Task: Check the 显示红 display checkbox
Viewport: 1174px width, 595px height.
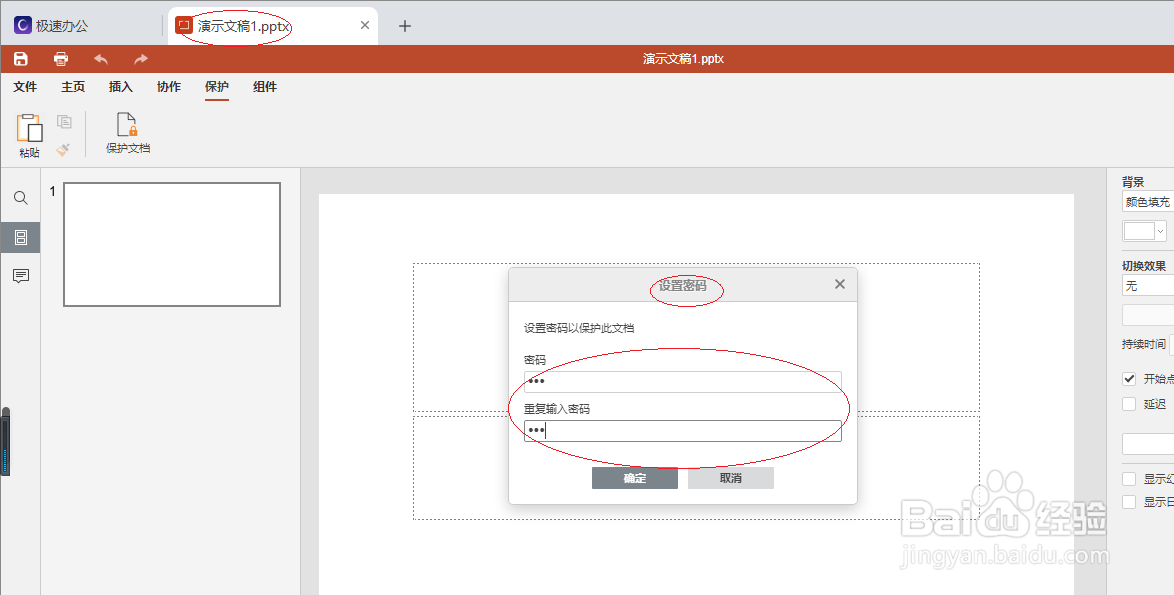Action: pyautogui.click(x=1129, y=478)
